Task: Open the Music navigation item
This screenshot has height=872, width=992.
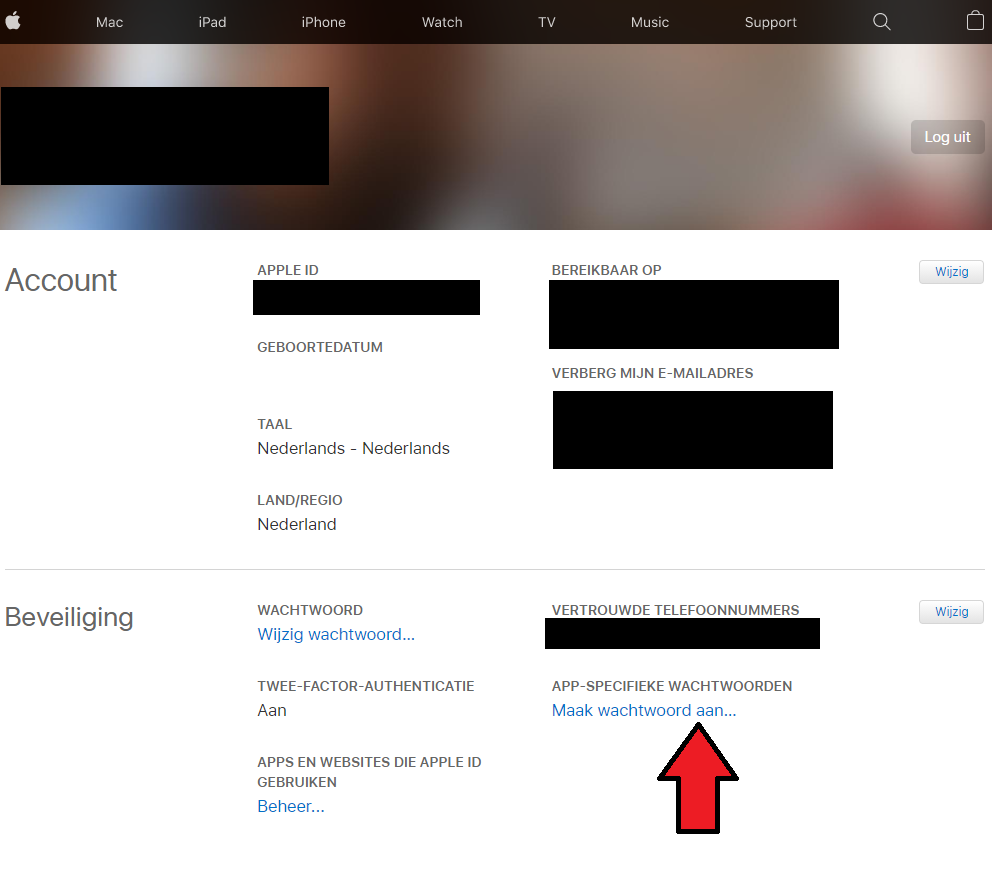Action: click(x=650, y=22)
